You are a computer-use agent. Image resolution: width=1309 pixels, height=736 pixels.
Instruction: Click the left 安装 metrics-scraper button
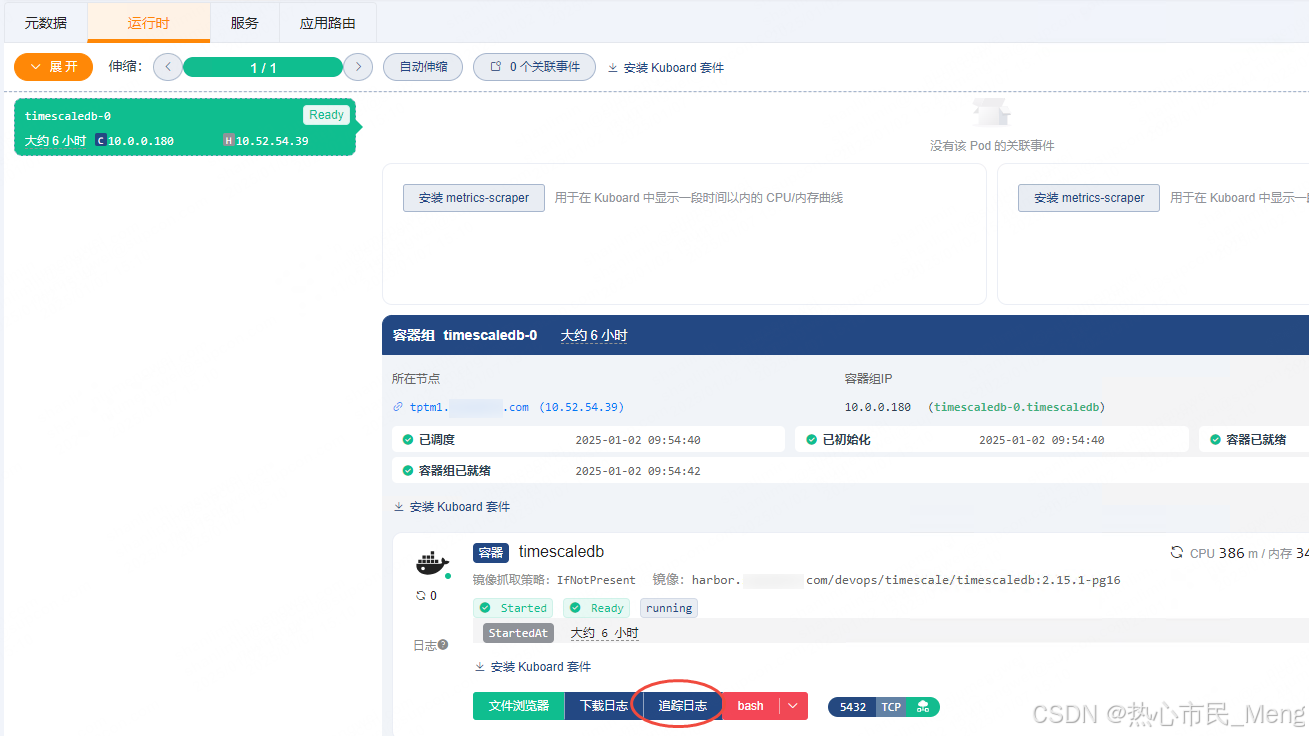[x=474, y=198]
